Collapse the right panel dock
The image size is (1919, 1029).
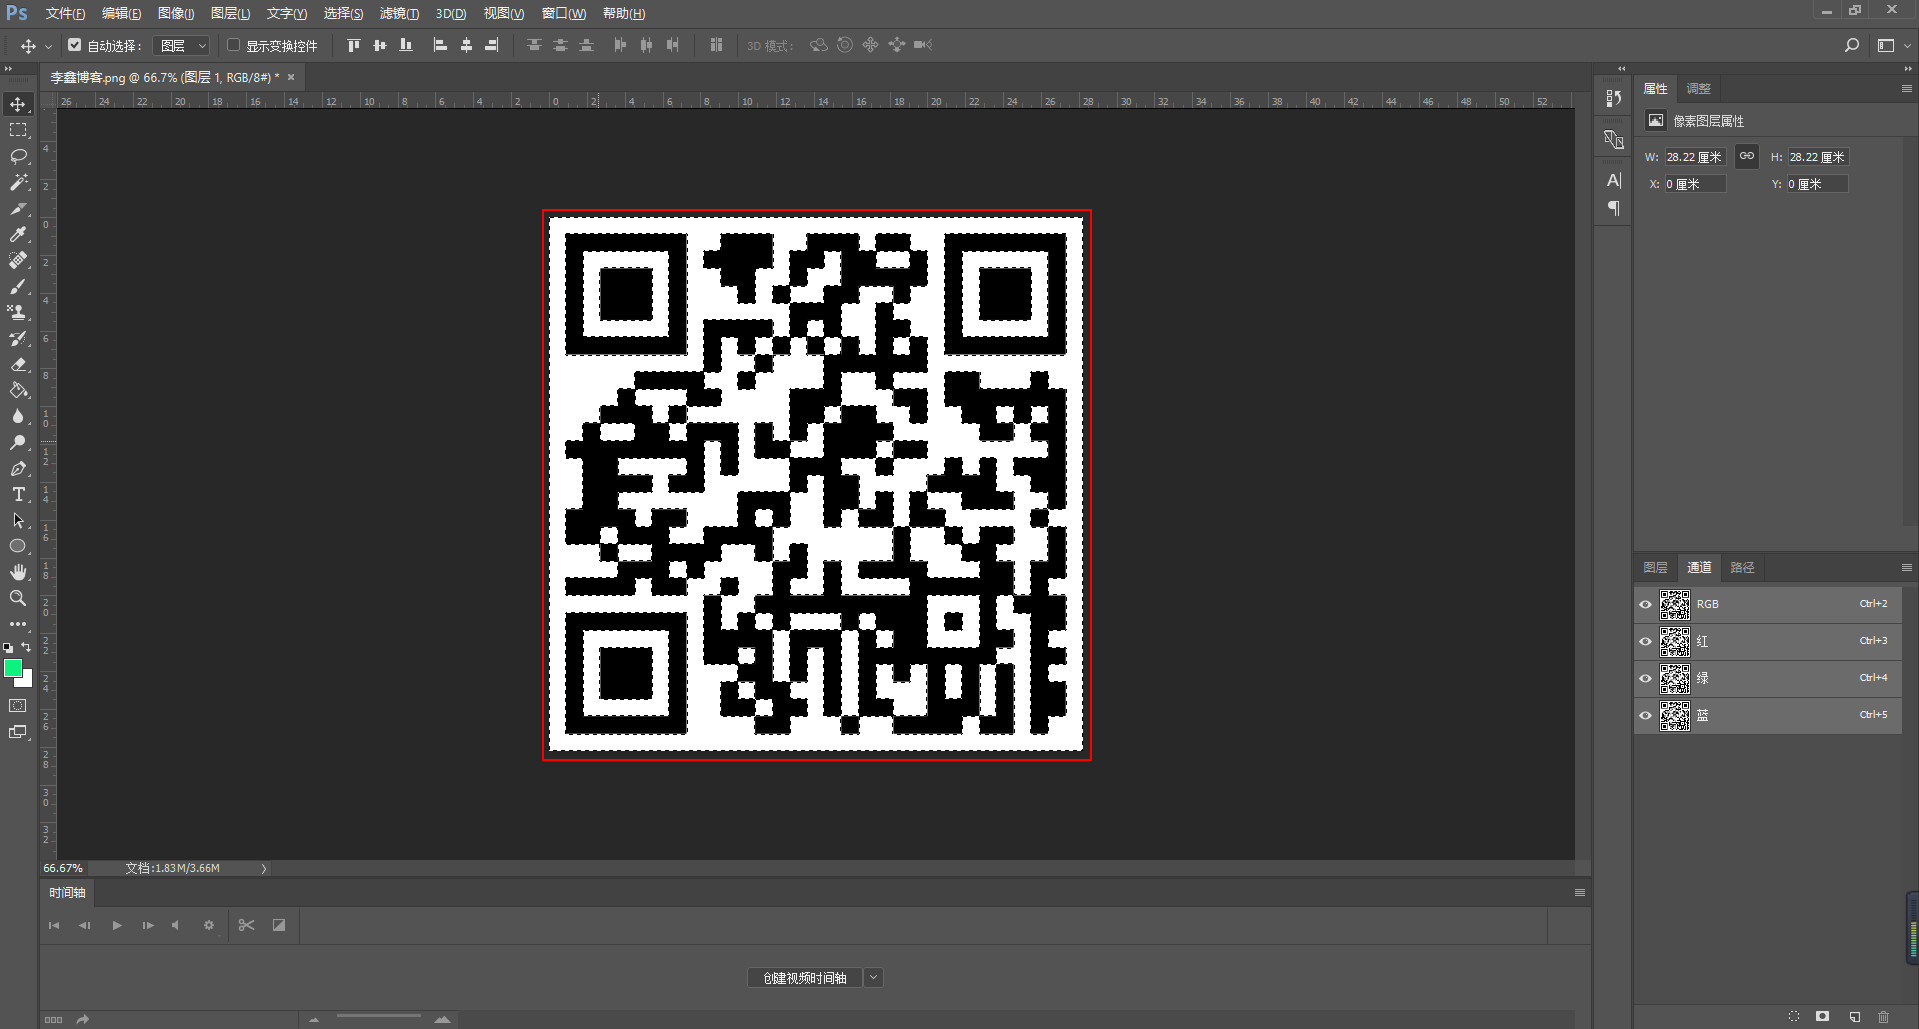[x=1907, y=69]
